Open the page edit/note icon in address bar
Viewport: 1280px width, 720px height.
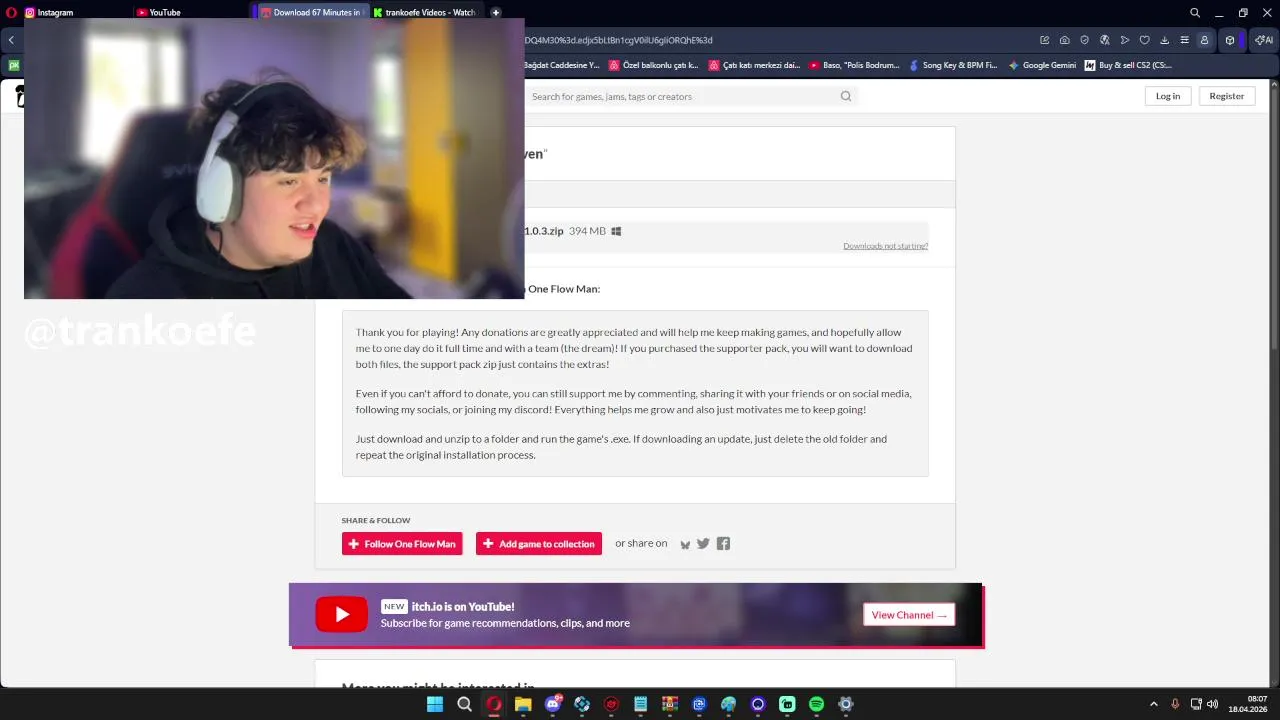(1045, 40)
